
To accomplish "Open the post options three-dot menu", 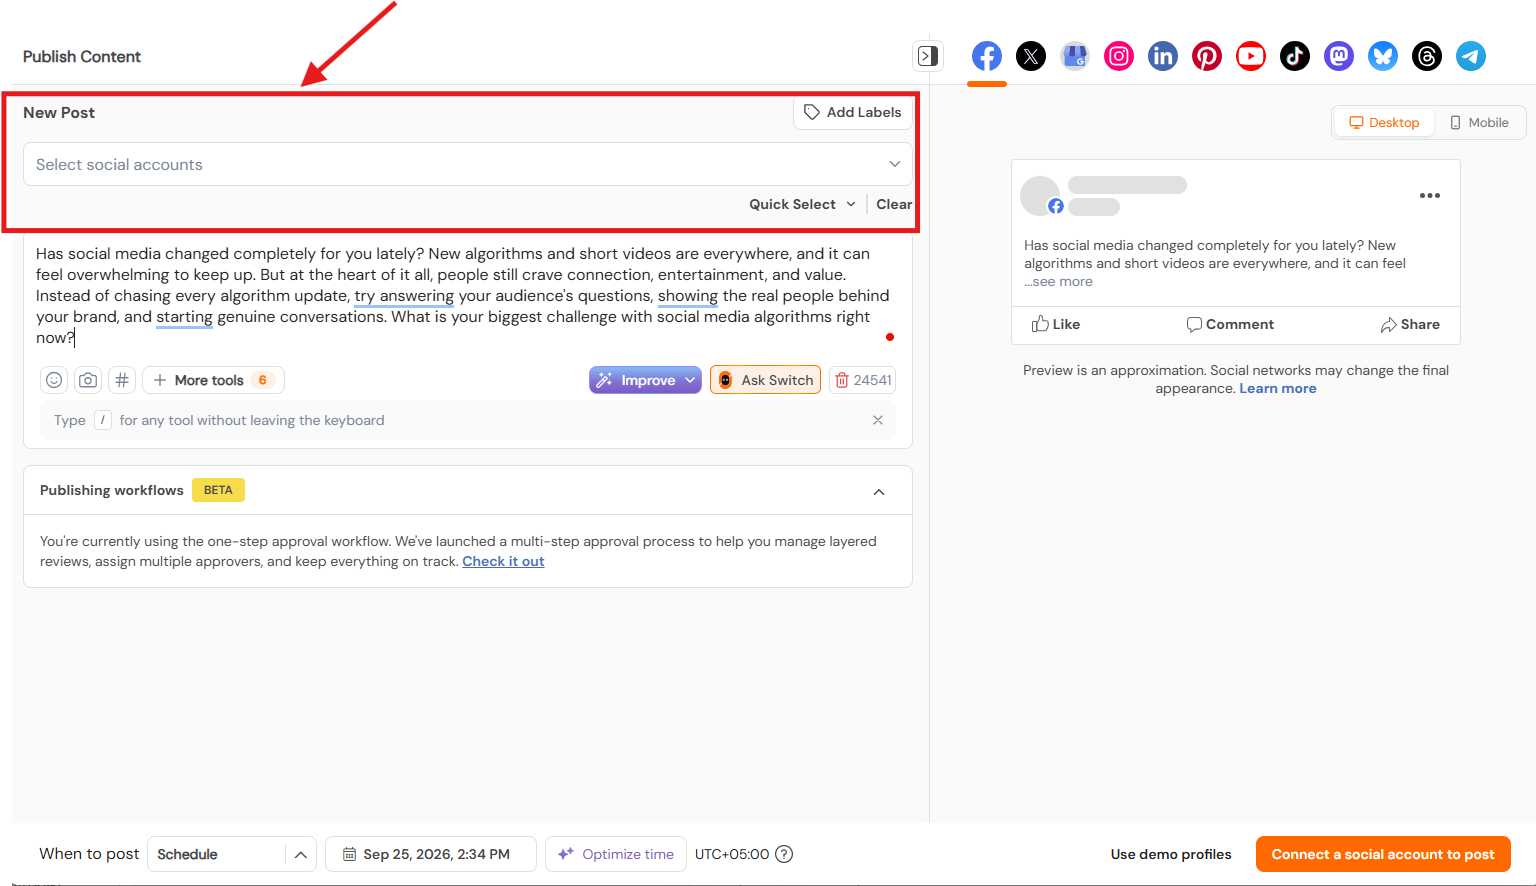I will click(1430, 196).
